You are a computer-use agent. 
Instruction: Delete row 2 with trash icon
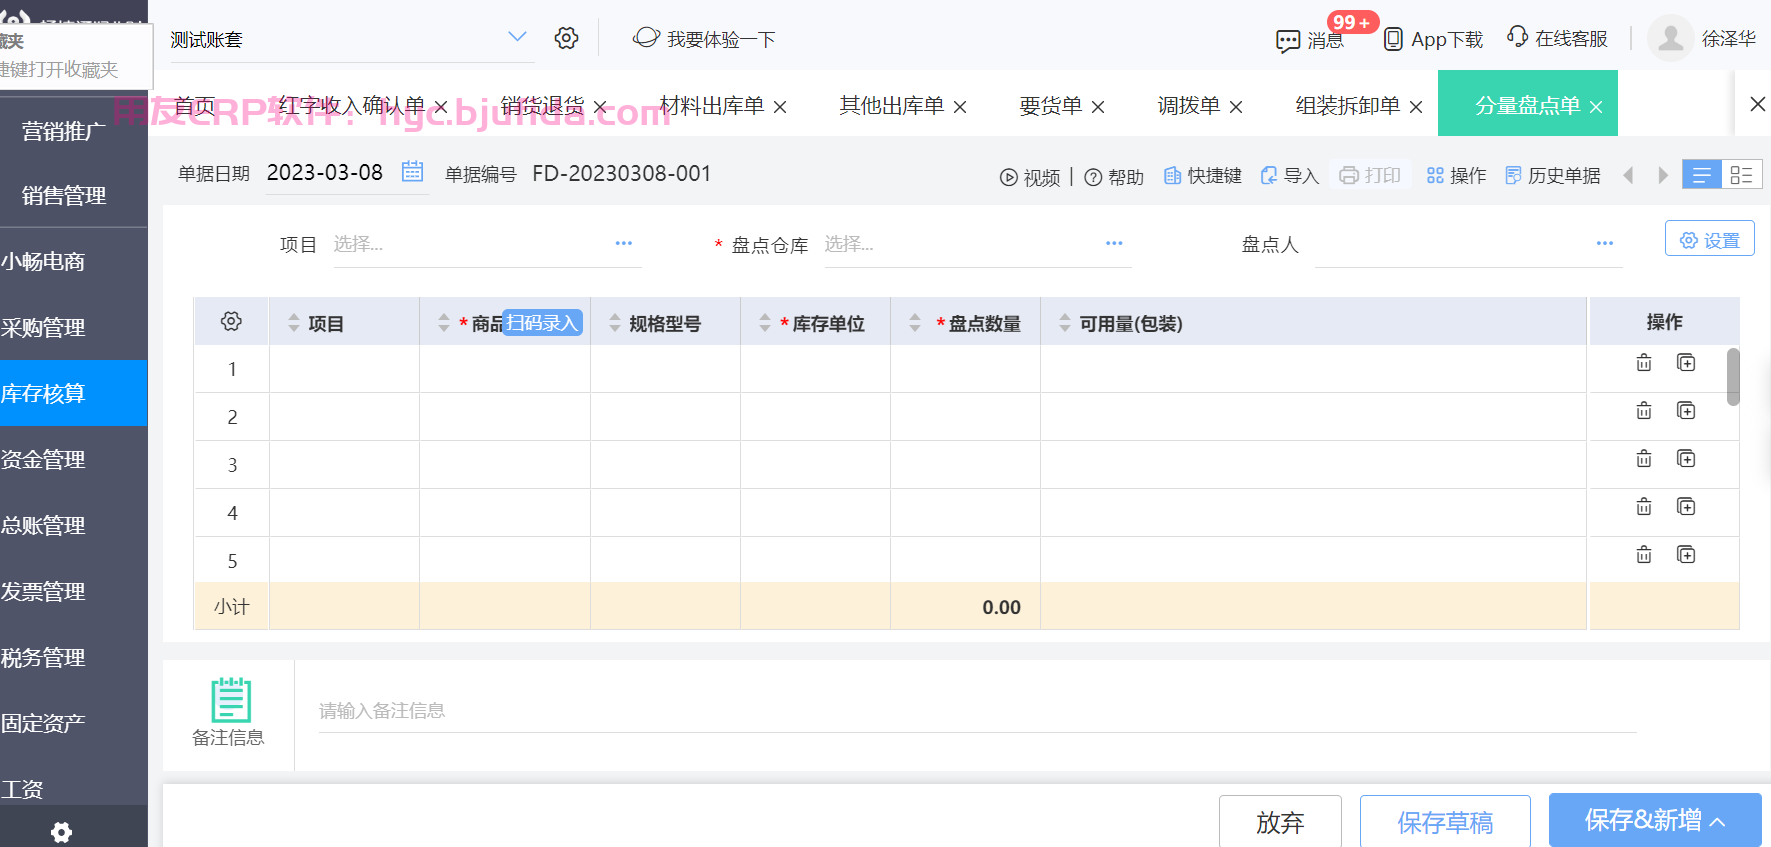coord(1644,411)
